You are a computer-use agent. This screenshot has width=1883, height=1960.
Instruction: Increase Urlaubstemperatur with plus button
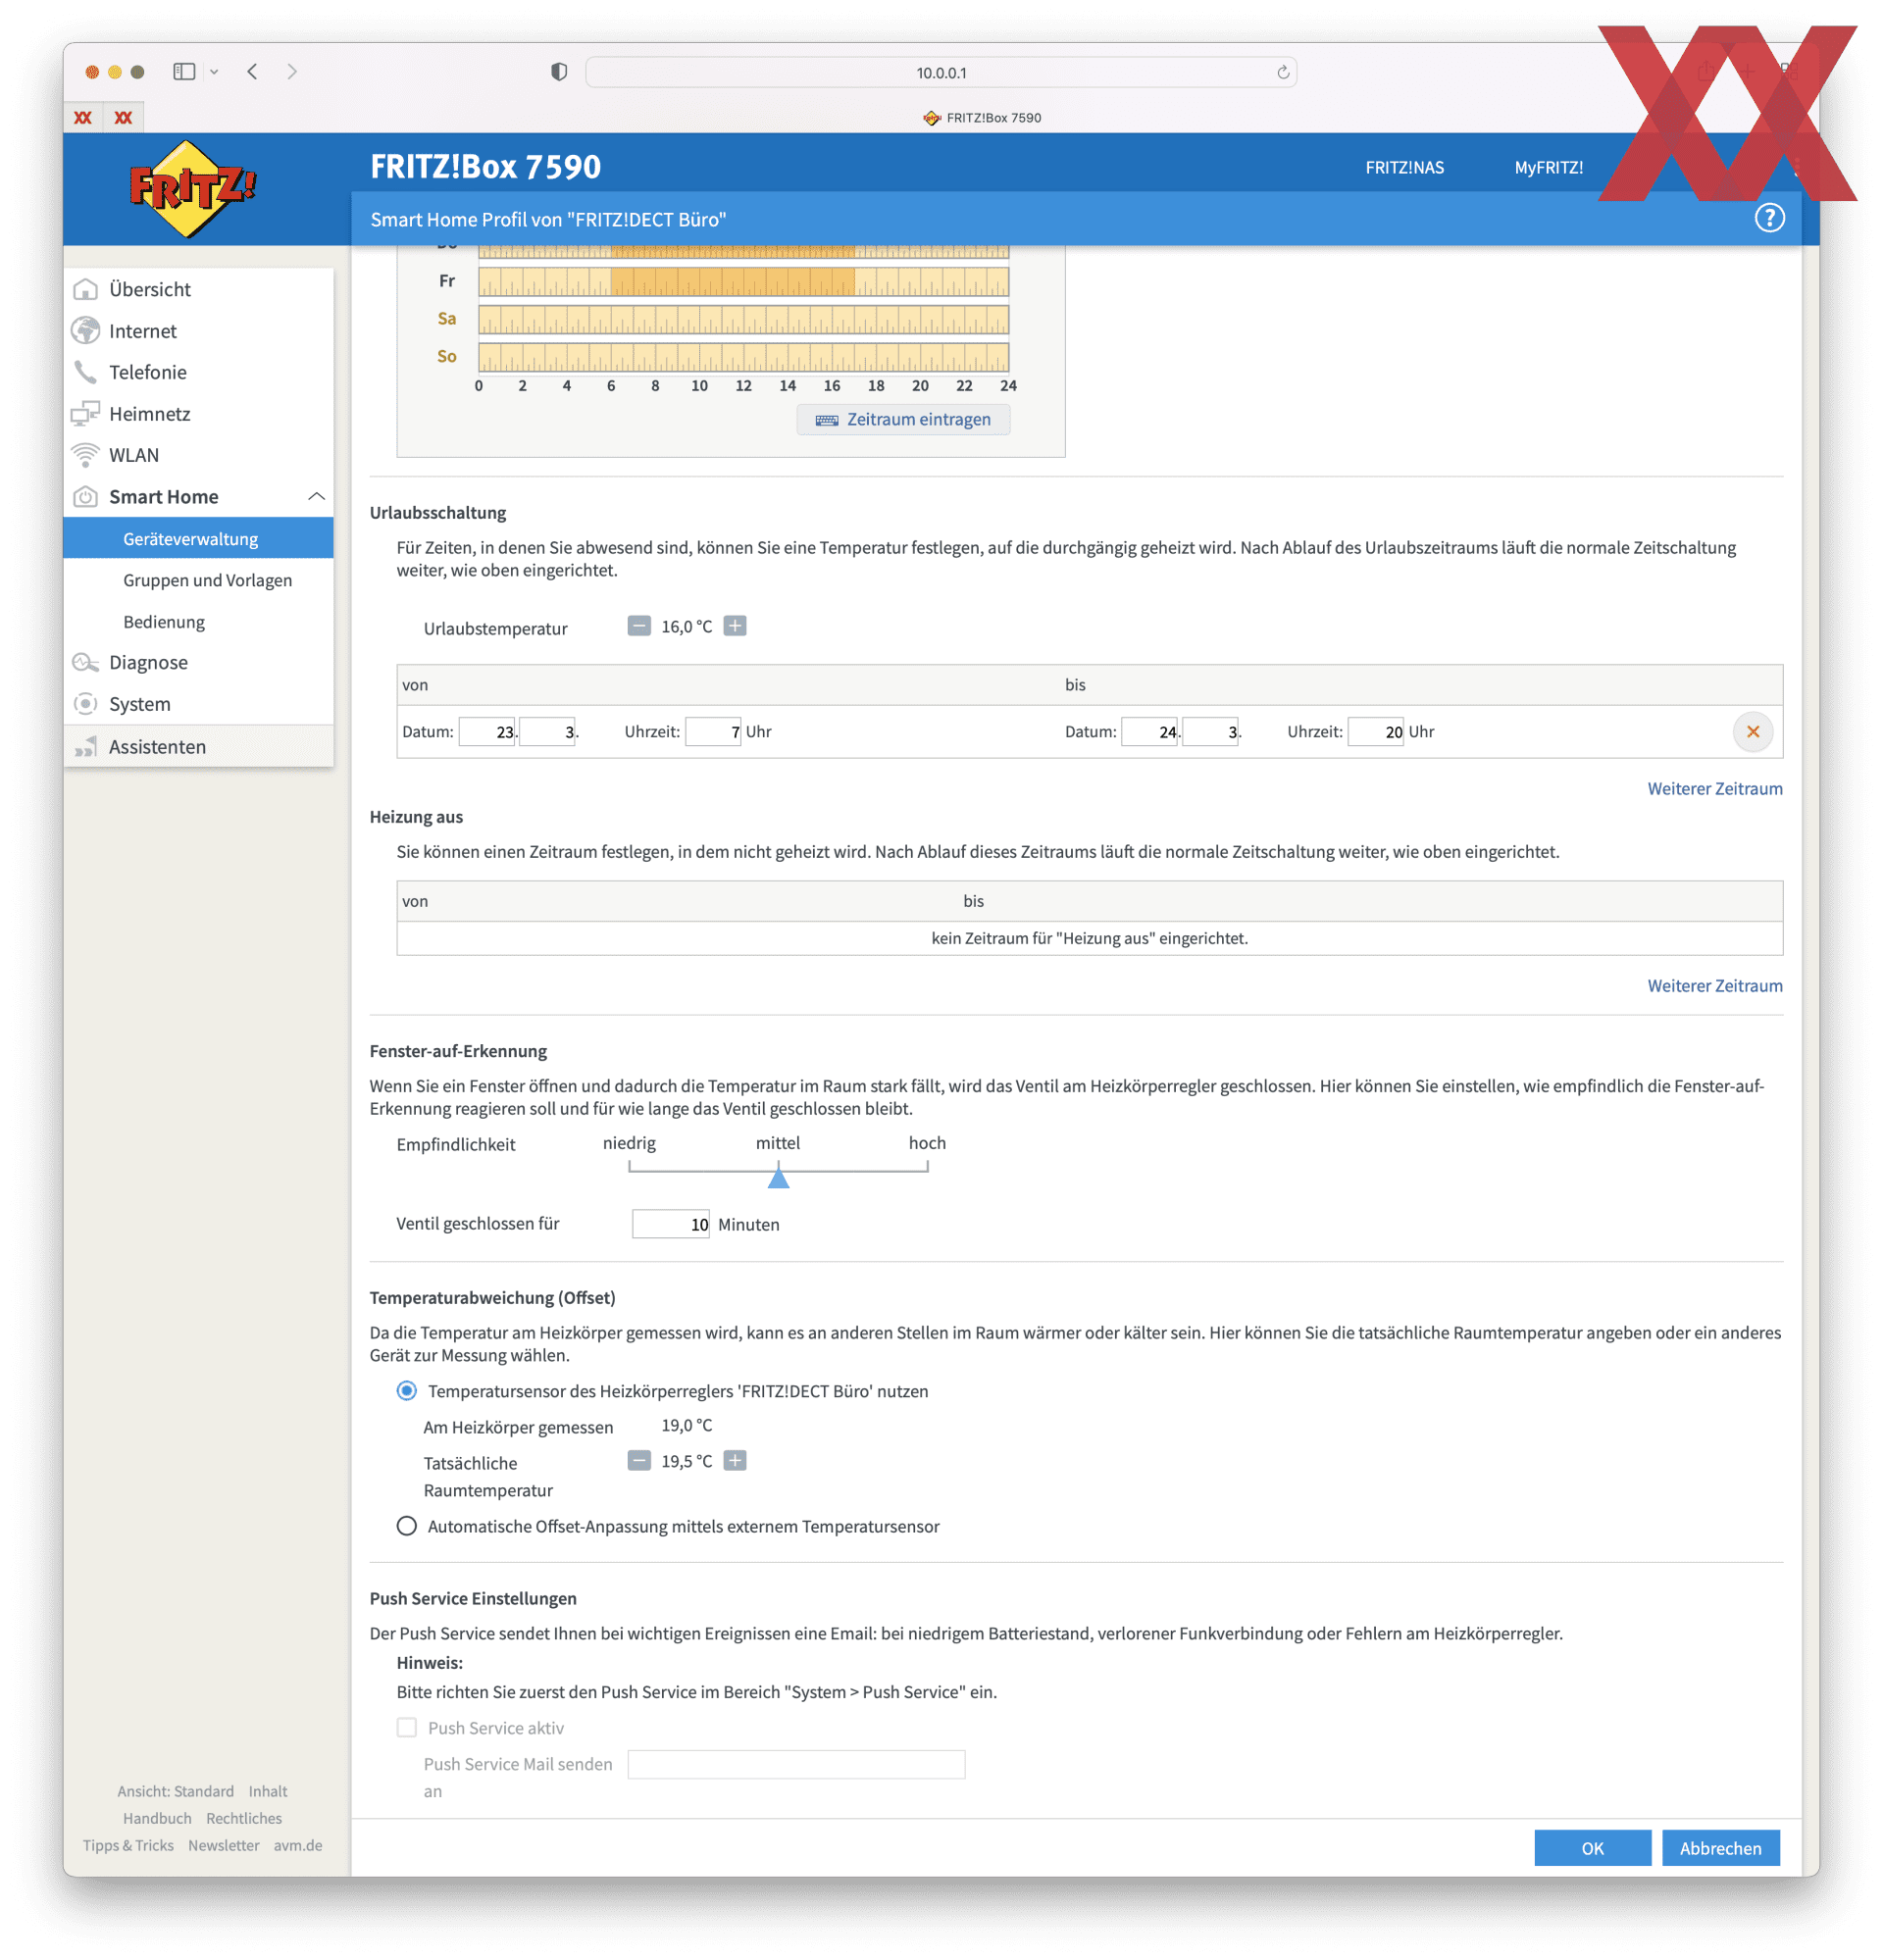735,626
